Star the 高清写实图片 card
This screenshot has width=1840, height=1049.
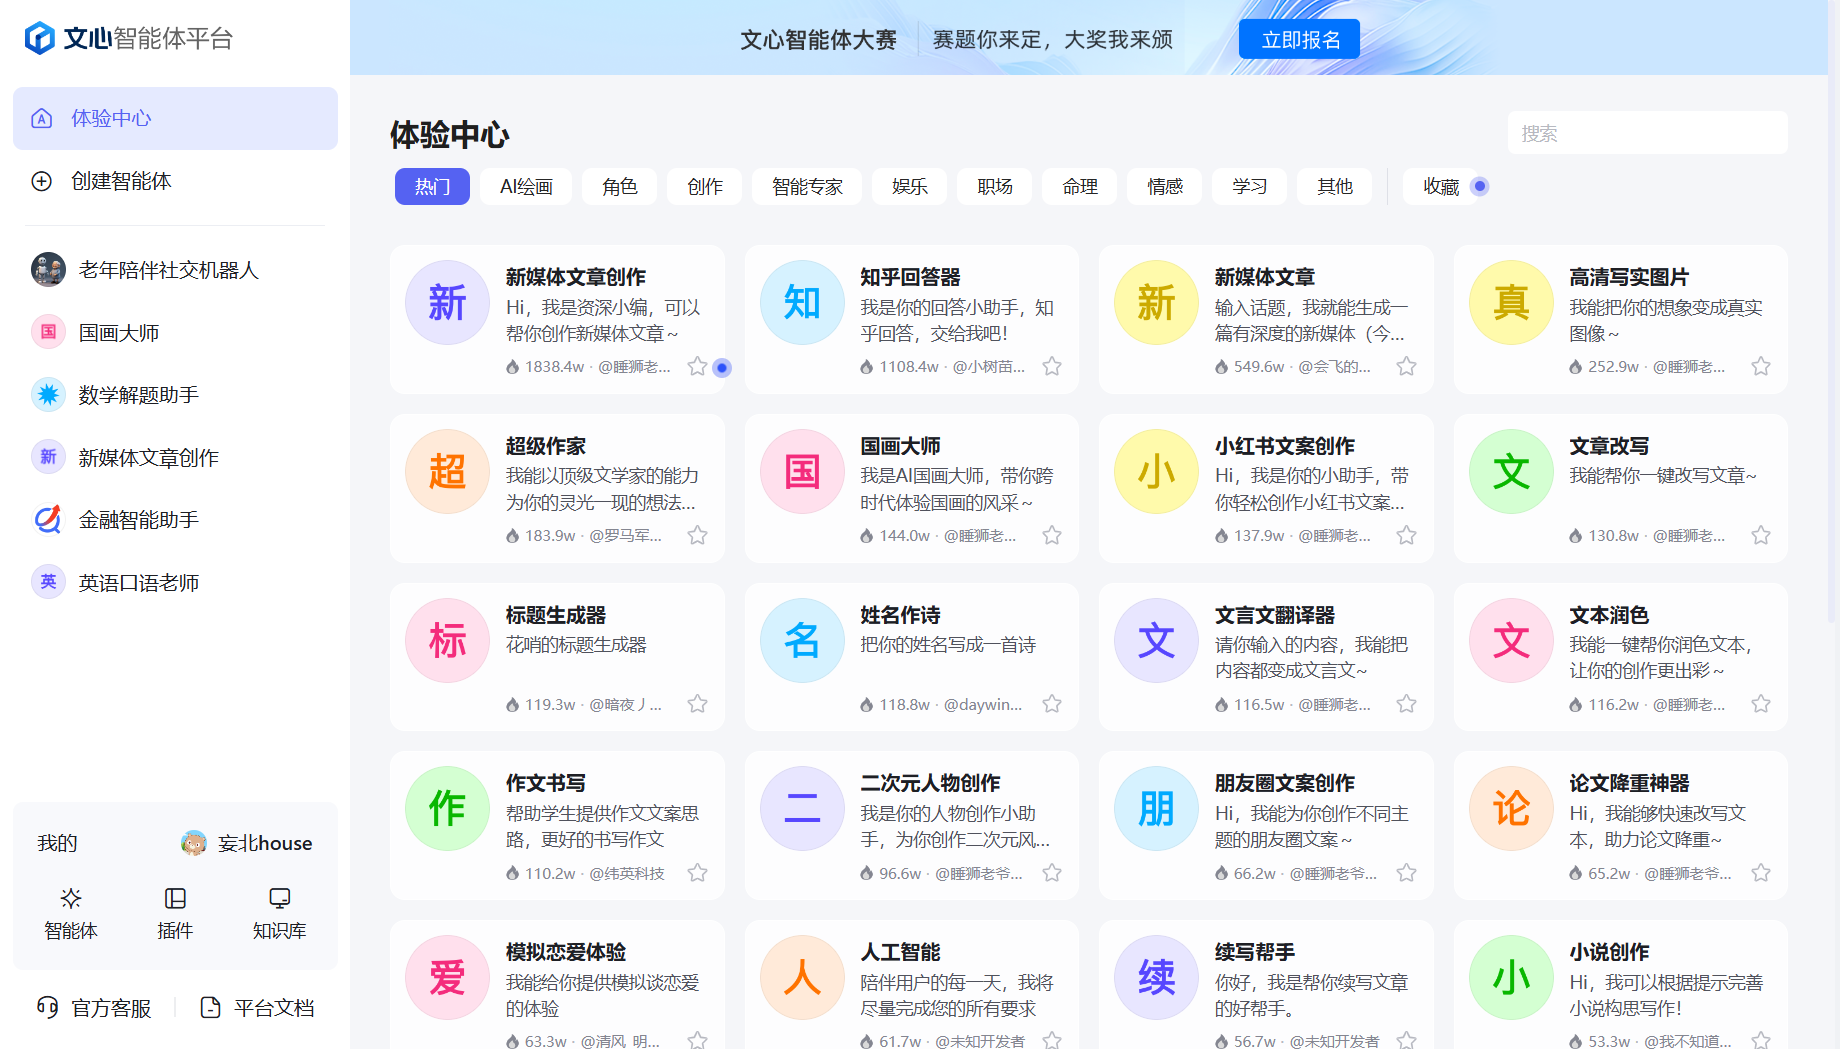click(1761, 367)
